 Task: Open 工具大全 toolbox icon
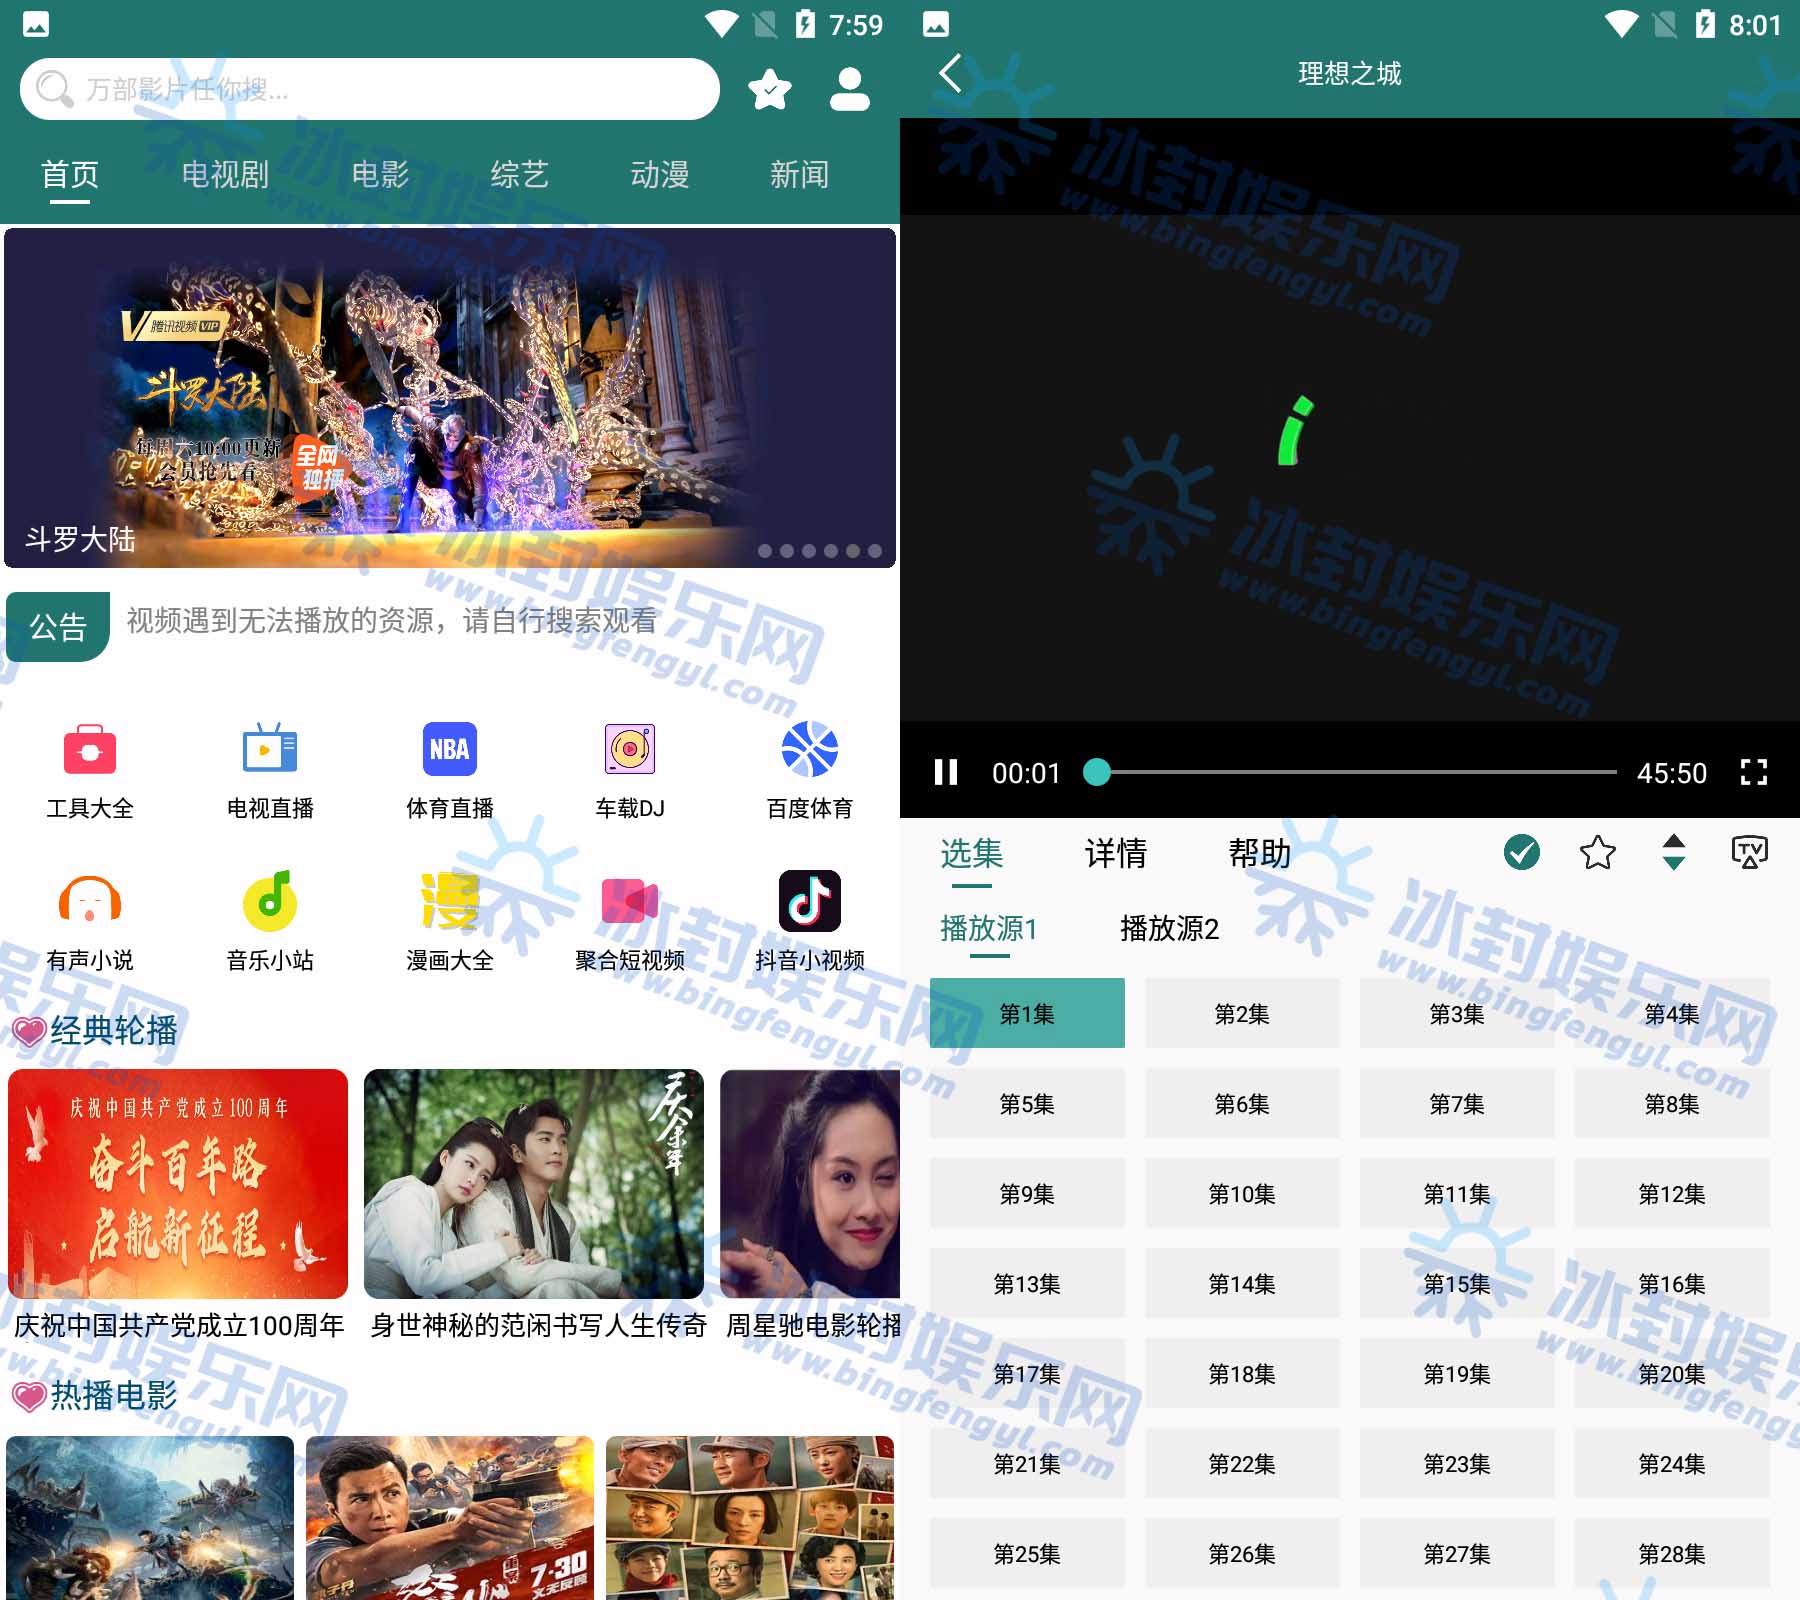tap(90, 750)
